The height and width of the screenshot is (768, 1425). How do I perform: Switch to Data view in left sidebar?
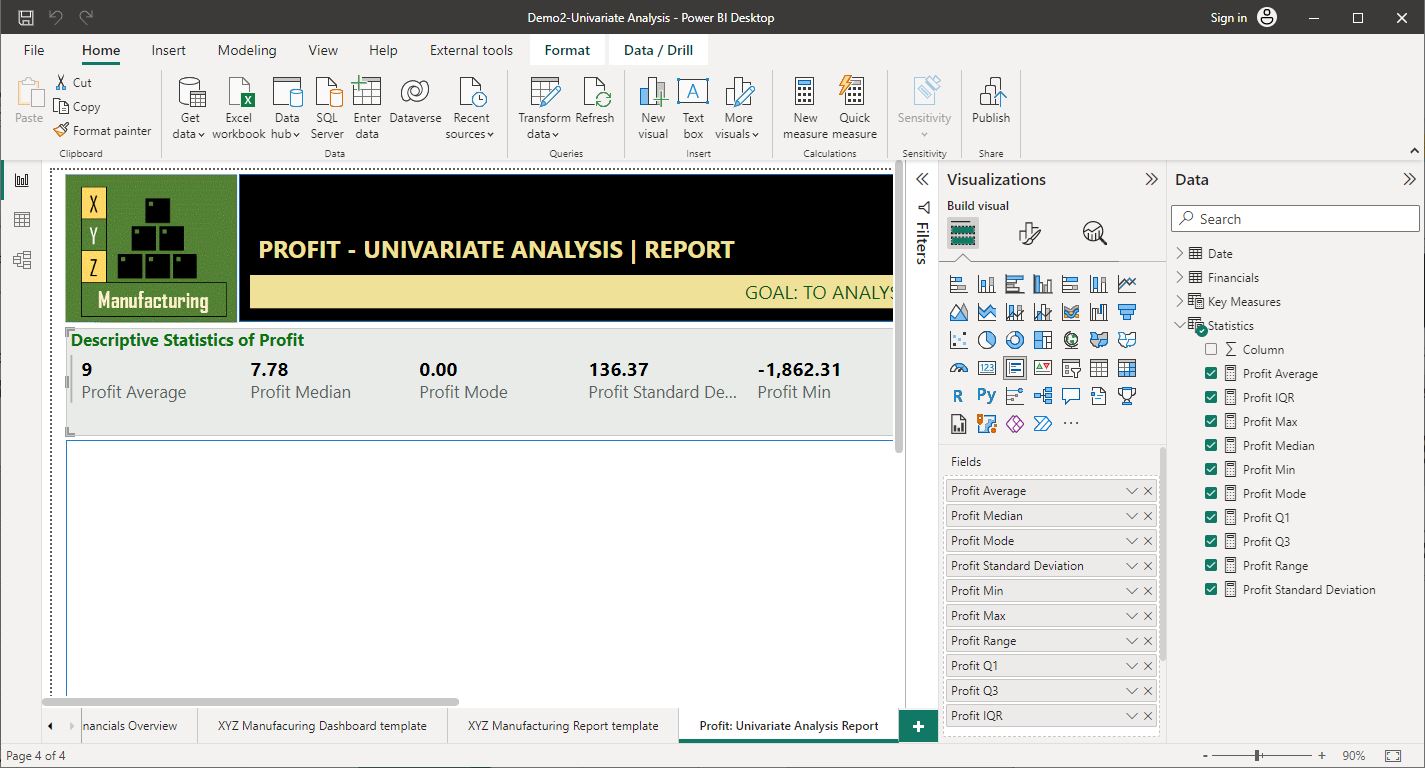point(21,220)
